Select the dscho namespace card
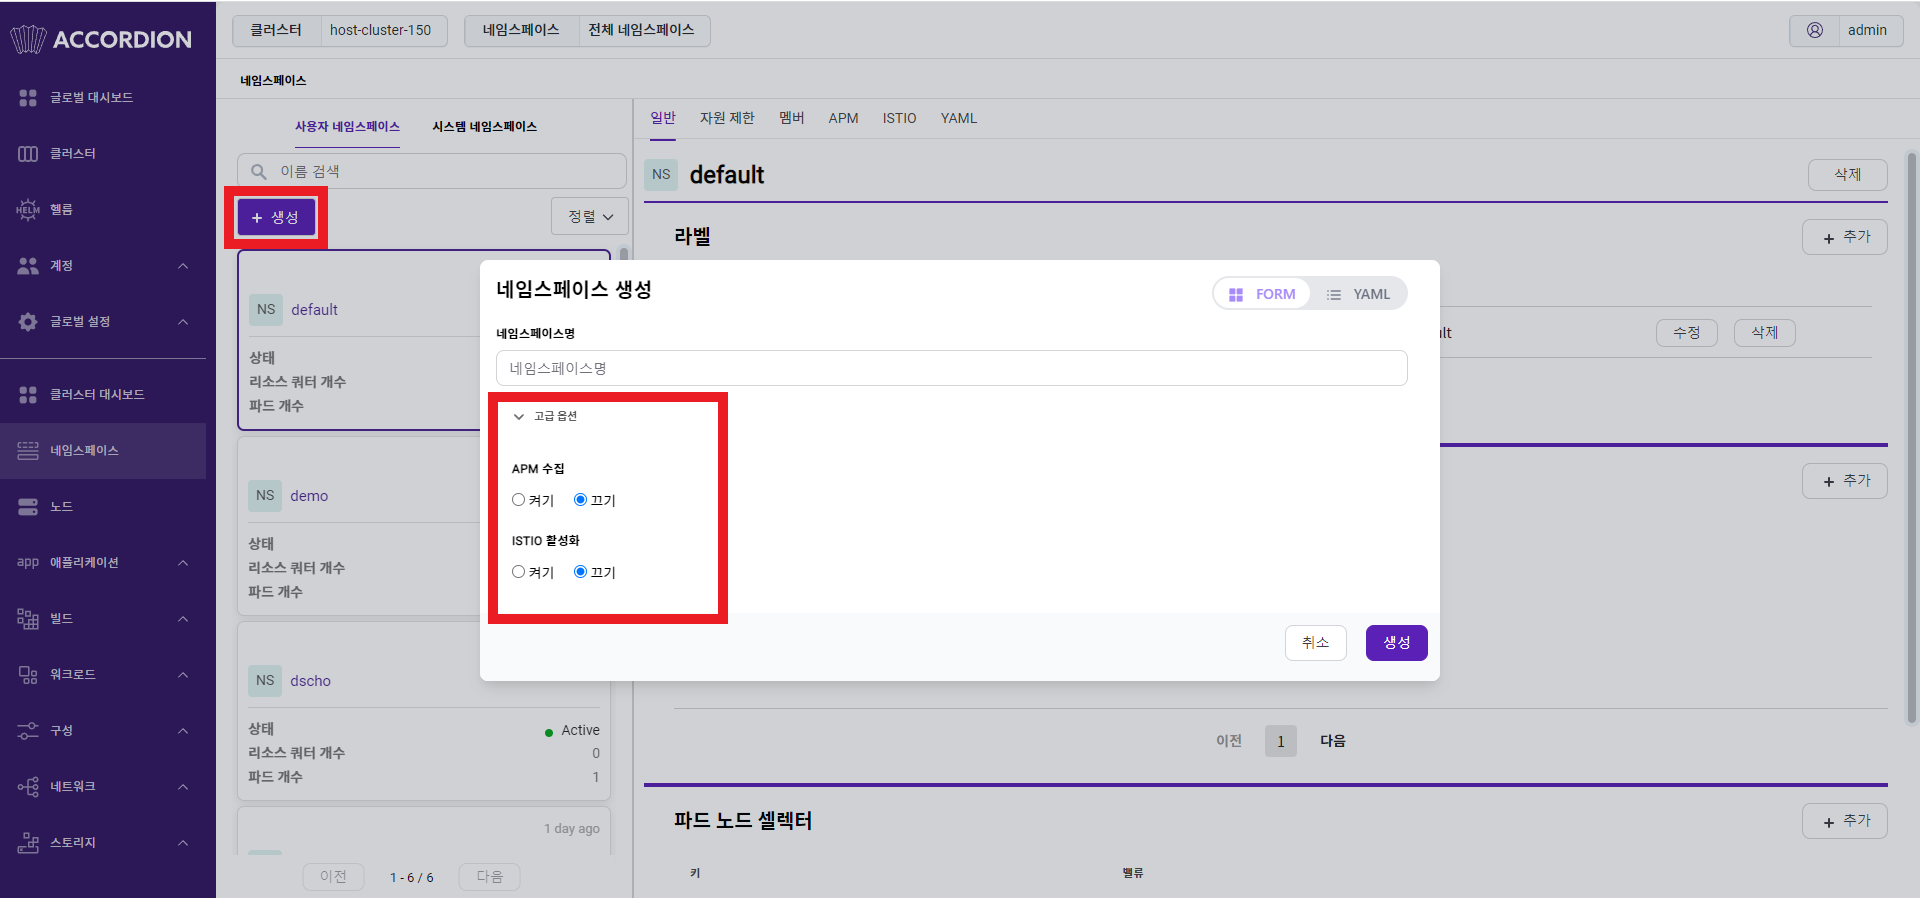Screen dimensions: 1920x898 [424, 711]
